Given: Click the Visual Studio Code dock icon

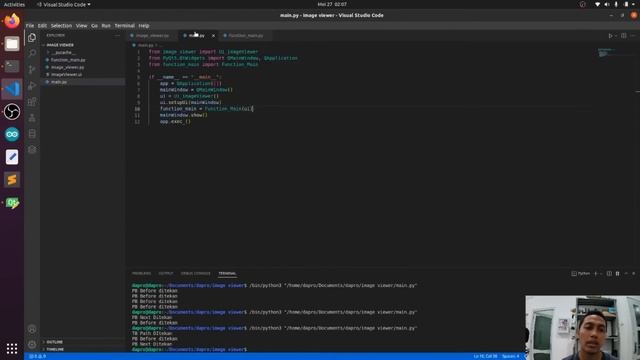Looking at the screenshot, I should (12, 89).
